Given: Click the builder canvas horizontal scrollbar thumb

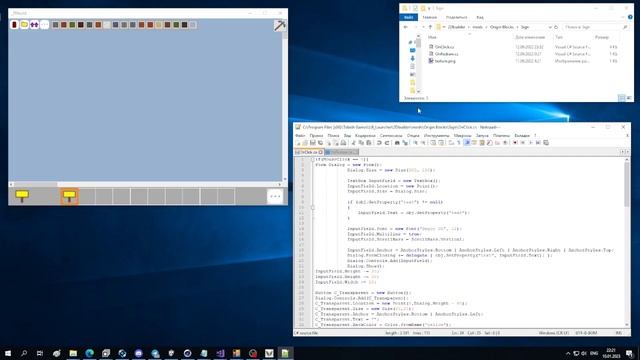Looking at the screenshot, I should pyautogui.click(x=35, y=184).
